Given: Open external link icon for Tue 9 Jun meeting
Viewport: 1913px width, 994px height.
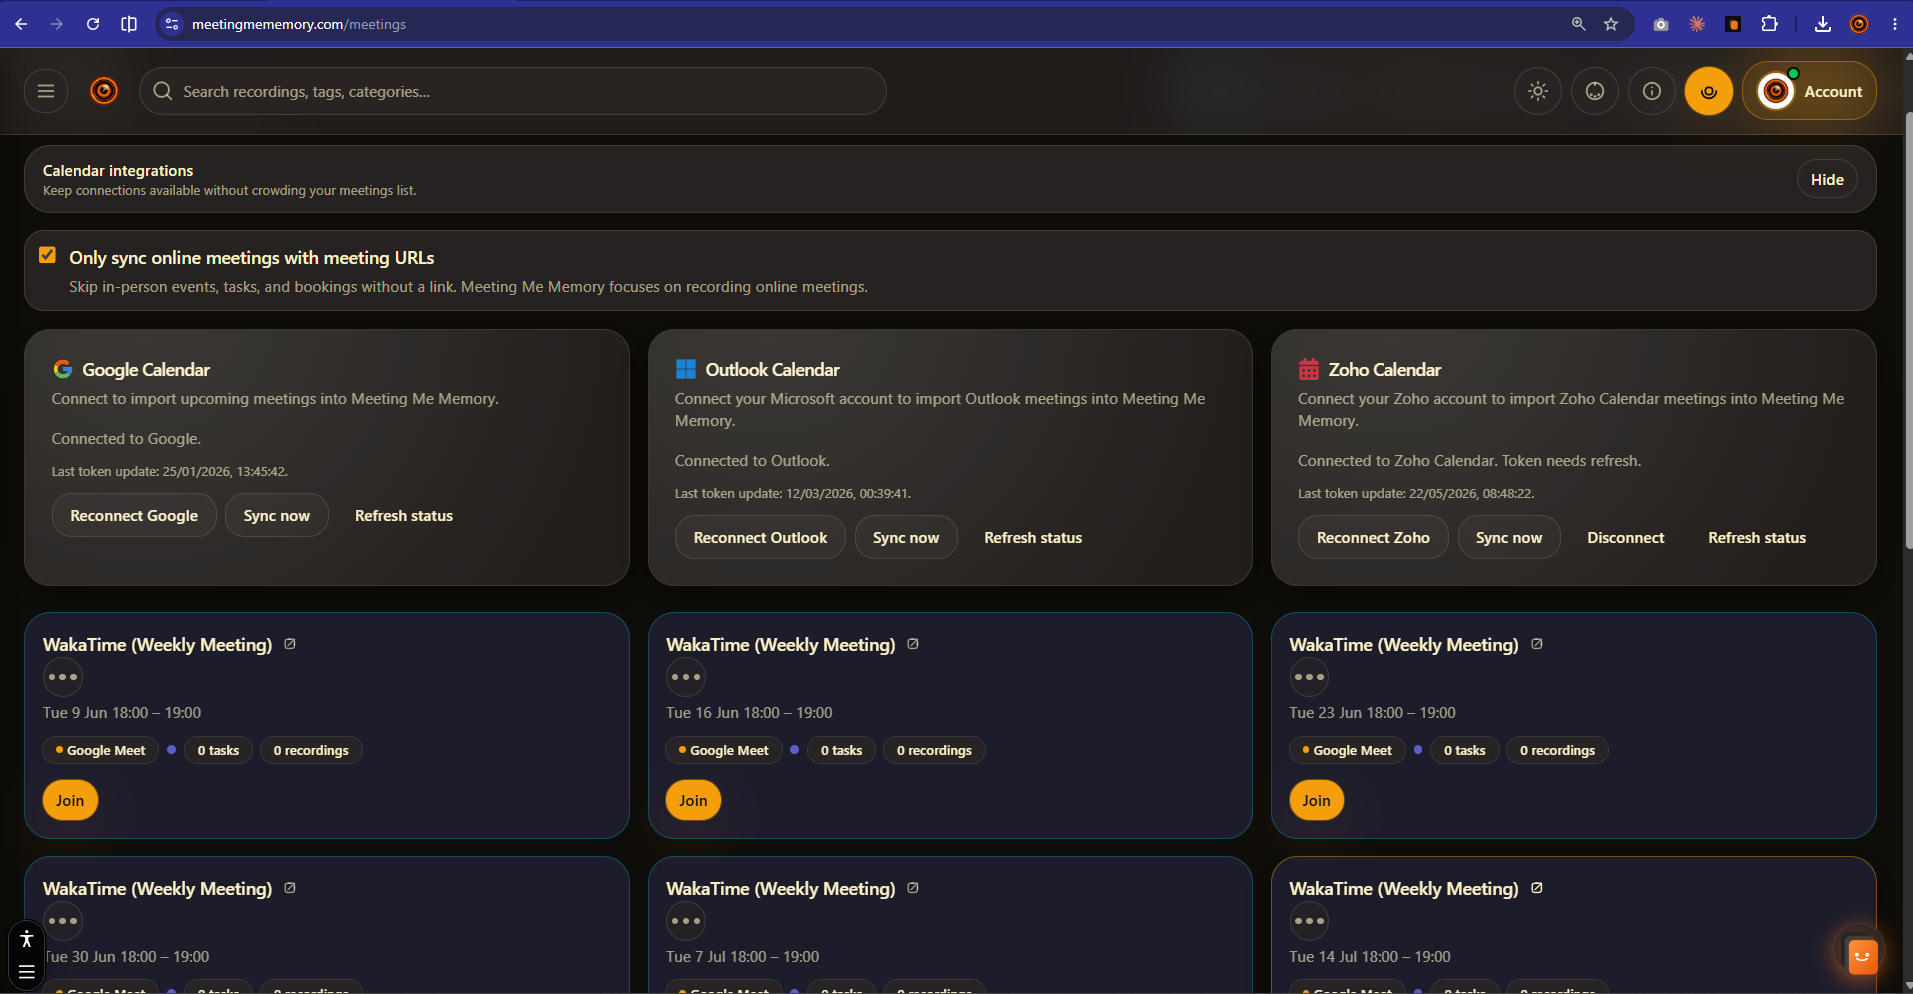Looking at the screenshot, I should click(290, 644).
